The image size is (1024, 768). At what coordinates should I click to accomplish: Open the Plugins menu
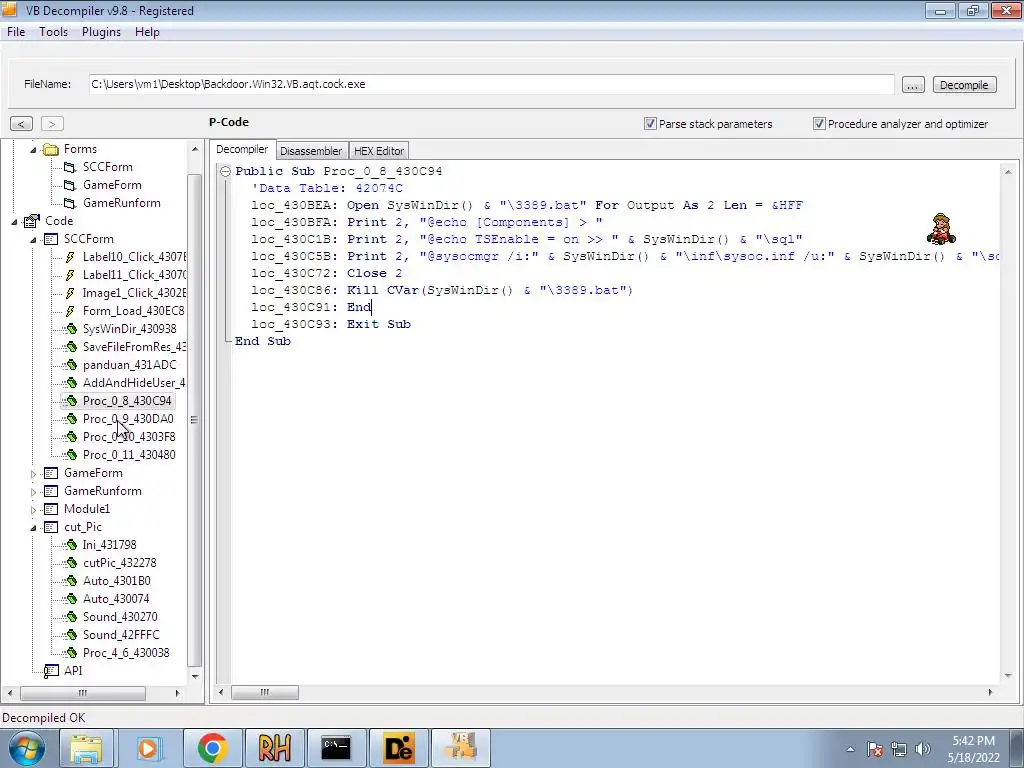pyautogui.click(x=101, y=32)
